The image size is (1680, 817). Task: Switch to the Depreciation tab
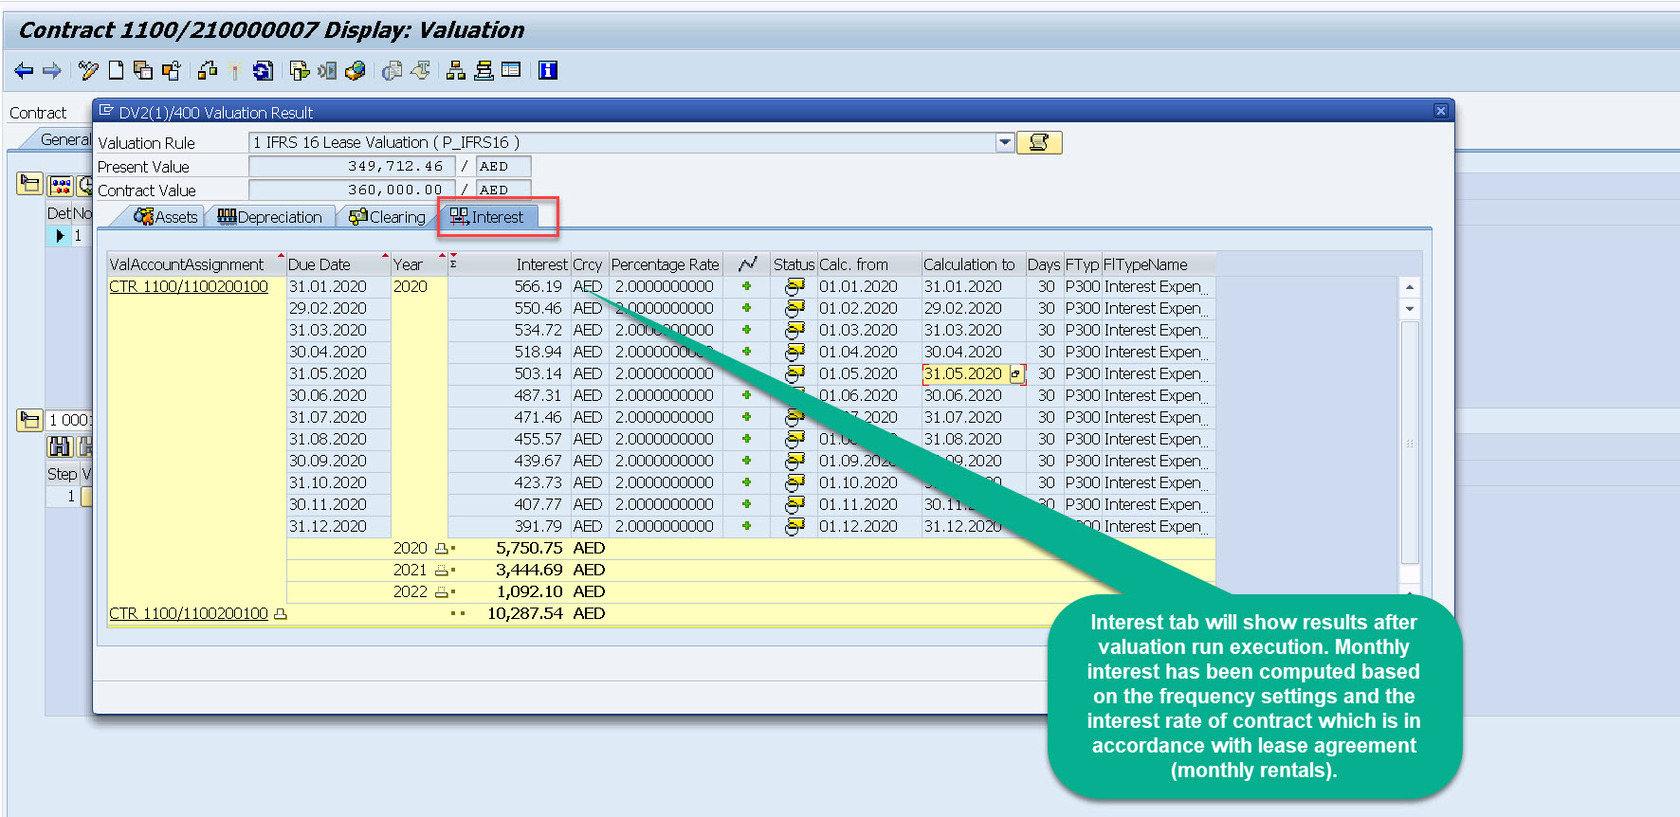pyautogui.click(x=270, y=217)
